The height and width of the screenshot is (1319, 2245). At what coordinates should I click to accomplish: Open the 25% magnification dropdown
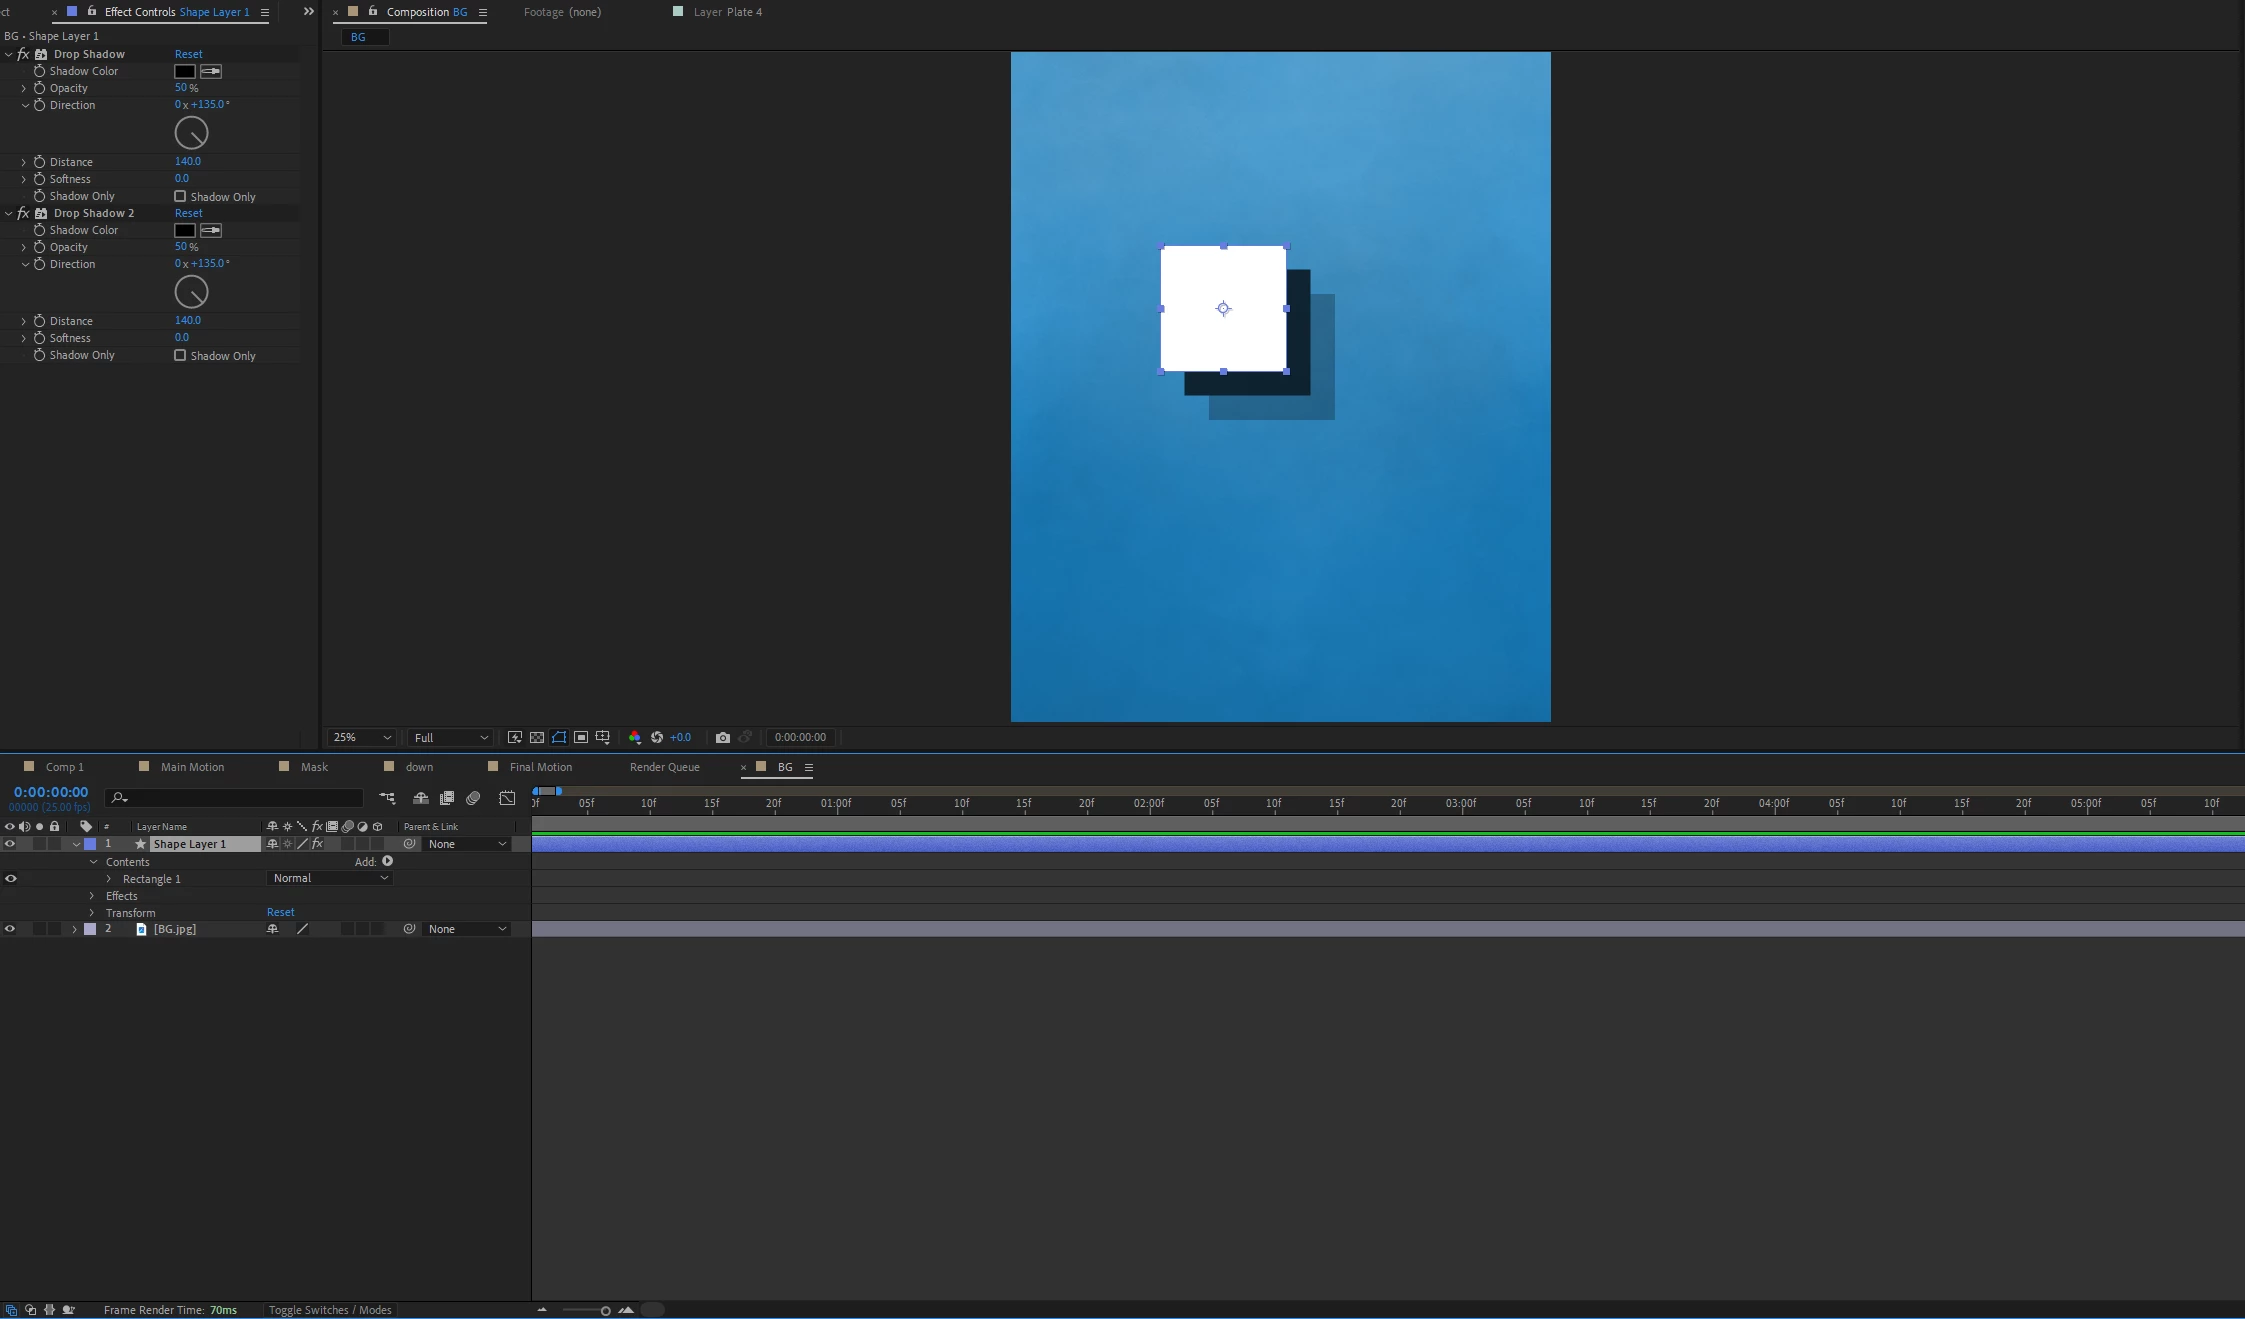coord(362,737)
